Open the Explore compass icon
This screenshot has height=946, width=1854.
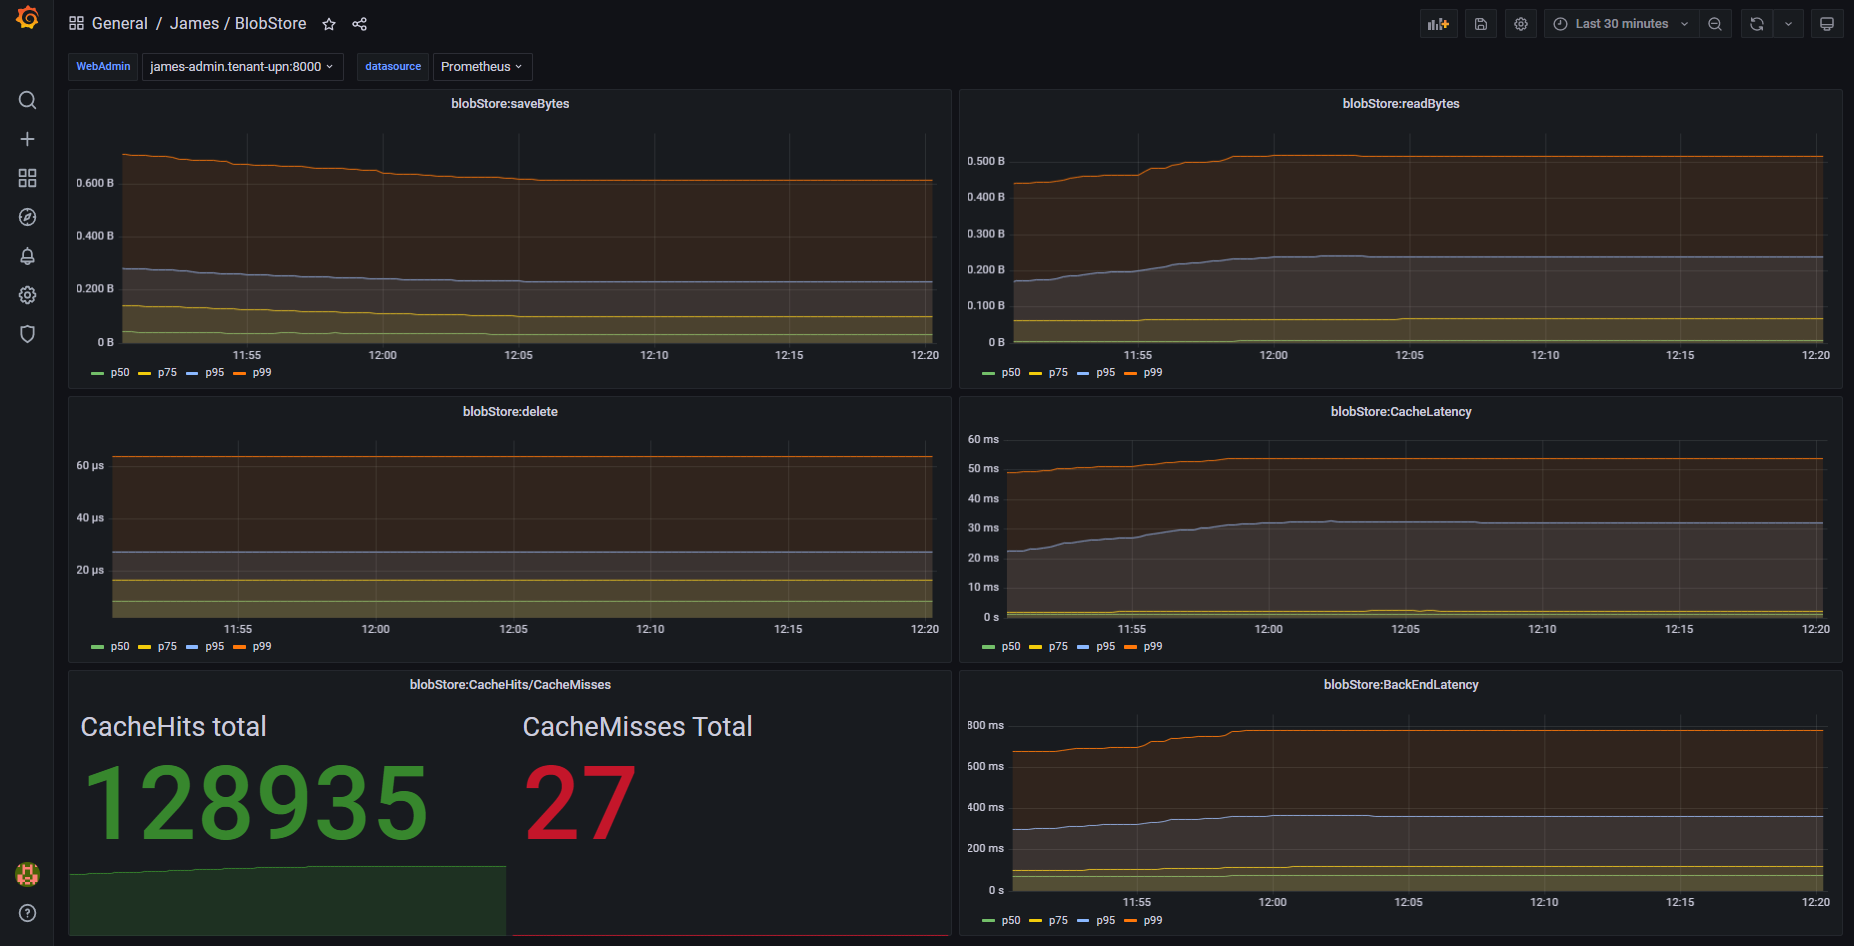pos(27,217)
